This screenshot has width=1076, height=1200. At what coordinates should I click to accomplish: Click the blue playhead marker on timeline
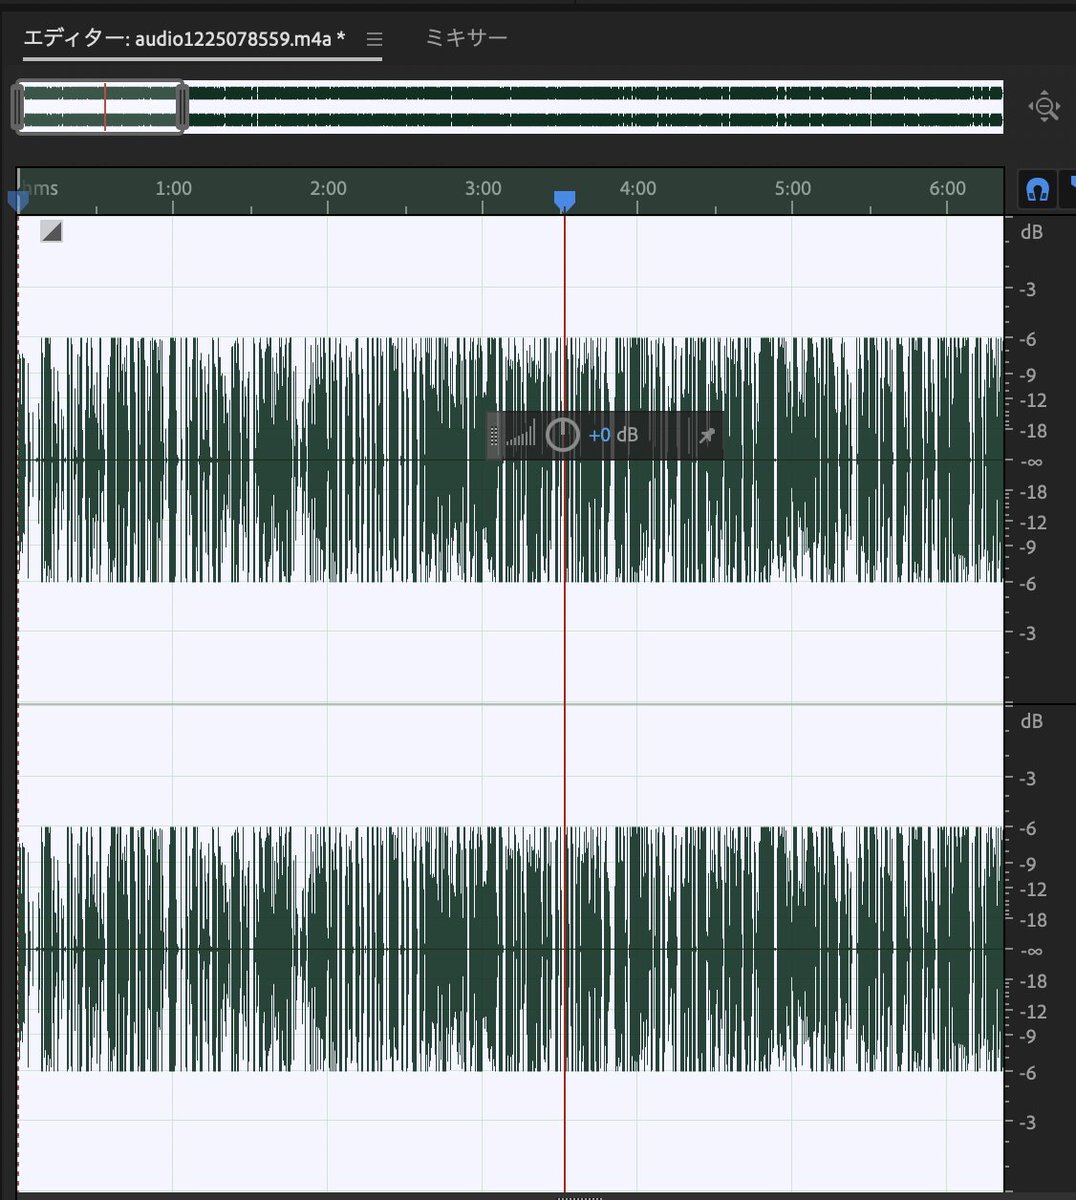pos(565,202)
